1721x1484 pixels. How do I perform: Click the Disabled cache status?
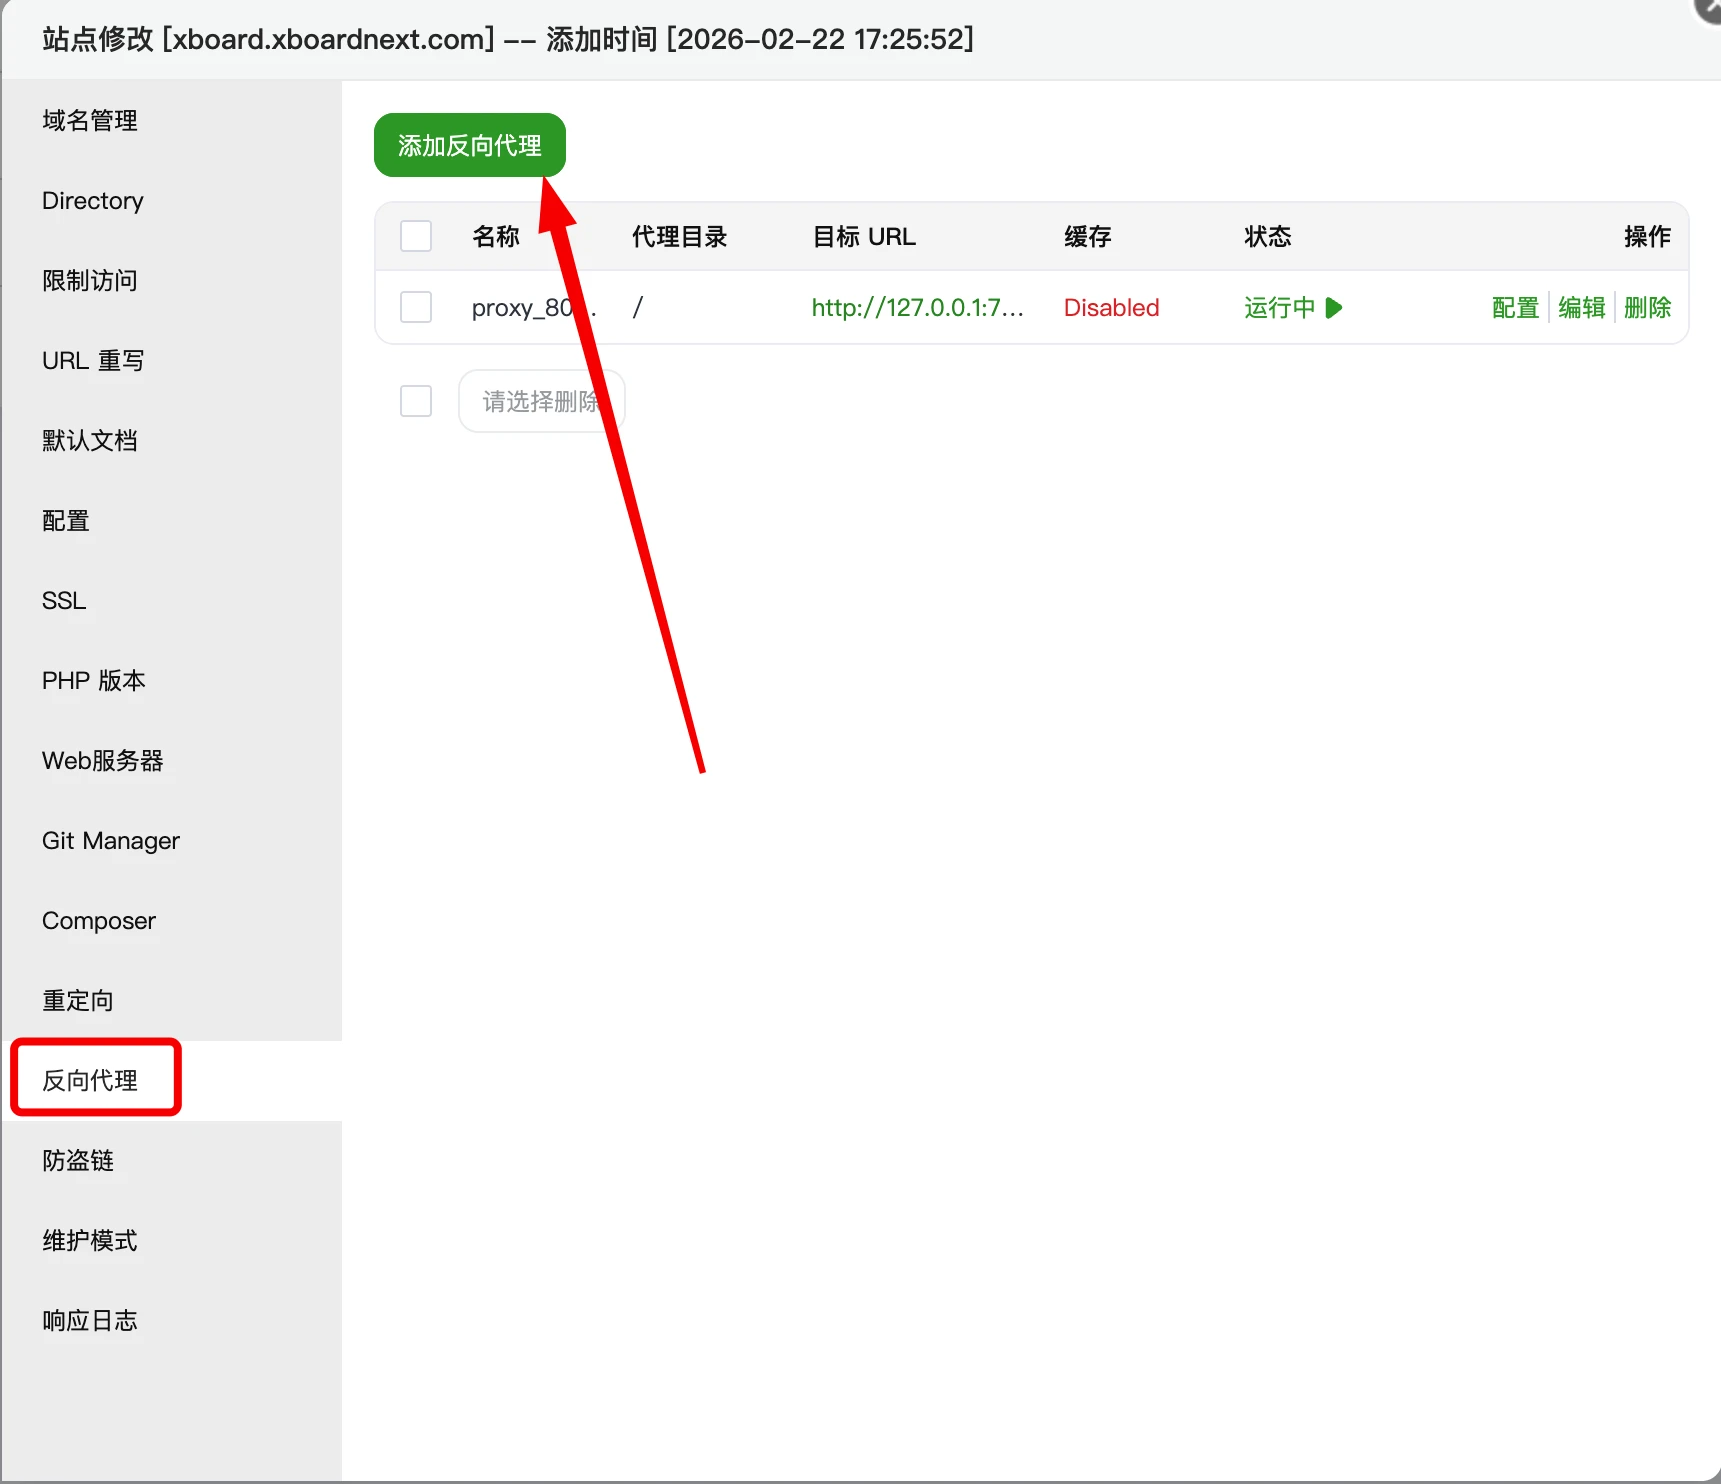(x=1111, y=307)
